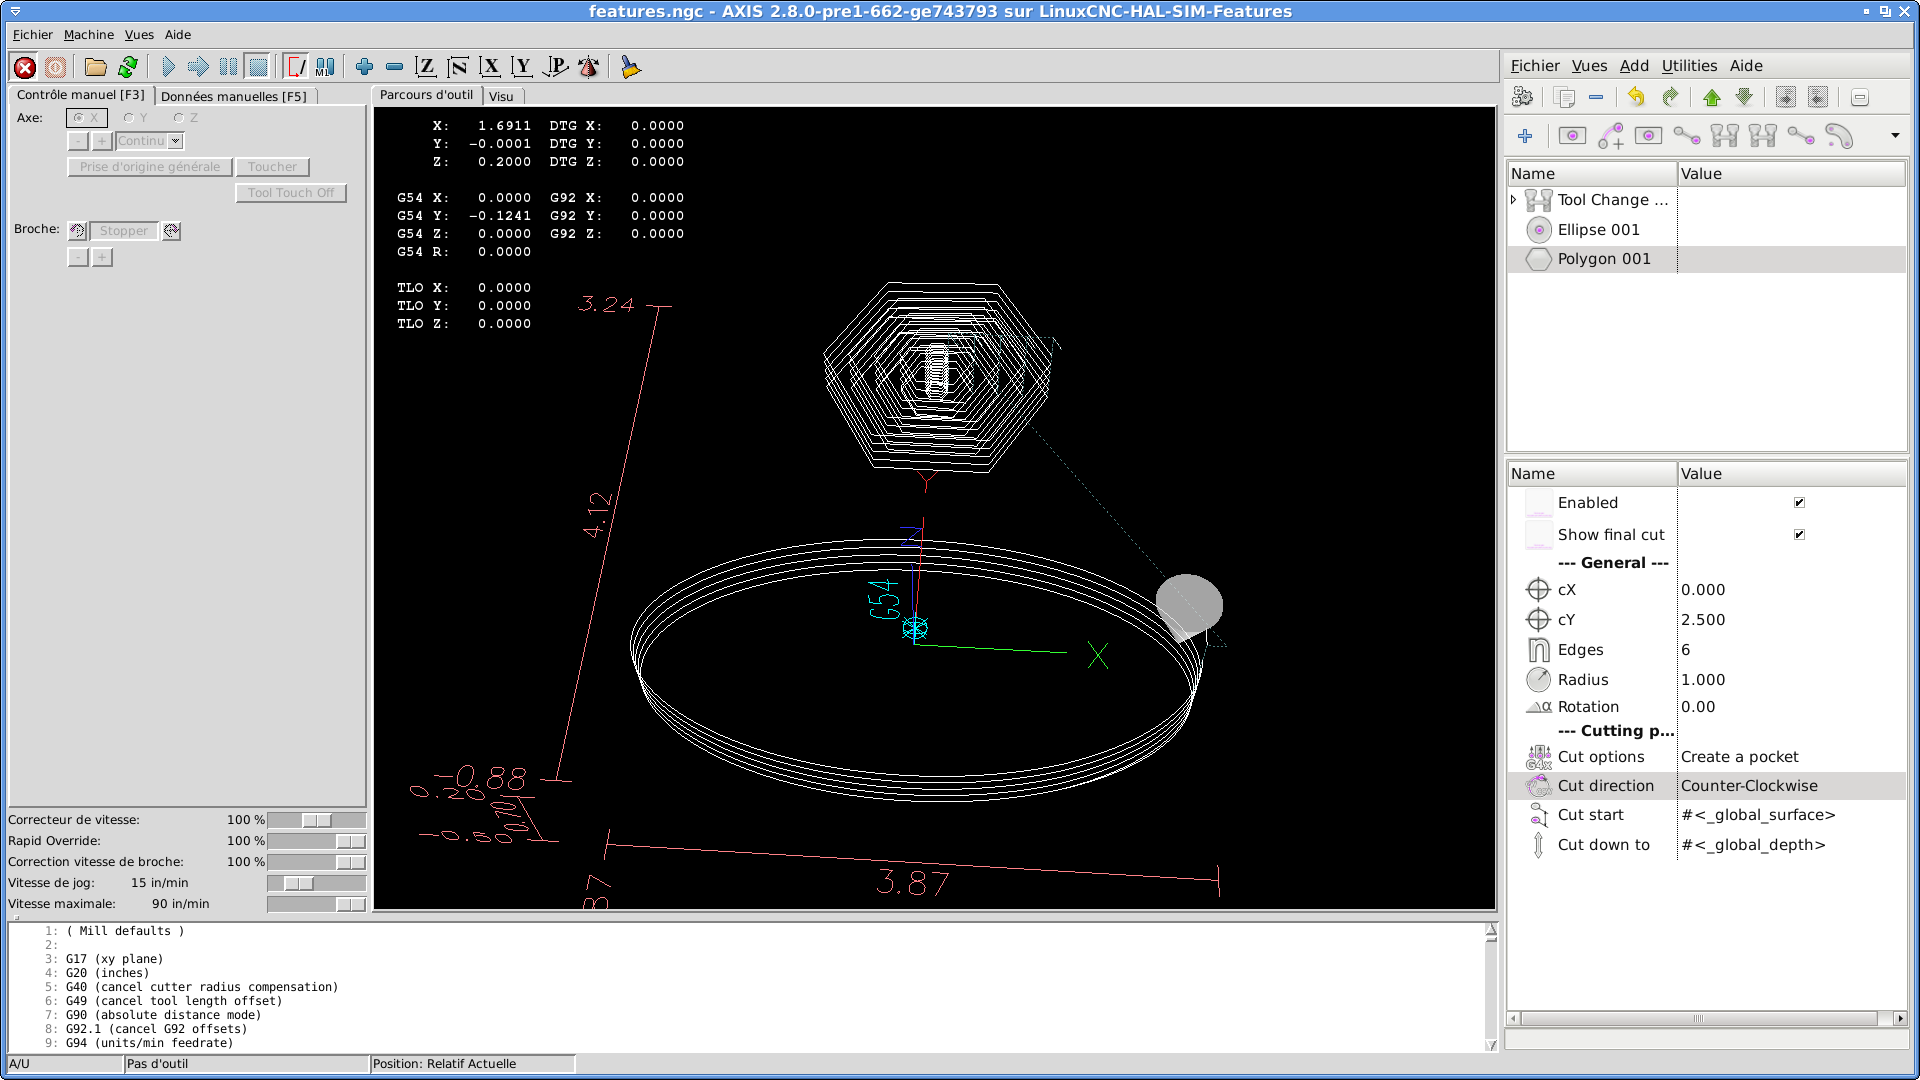This screenshot has height=1080, width=1920.
Task: Open Features build settings gears icon
Action: point(1523,97)
